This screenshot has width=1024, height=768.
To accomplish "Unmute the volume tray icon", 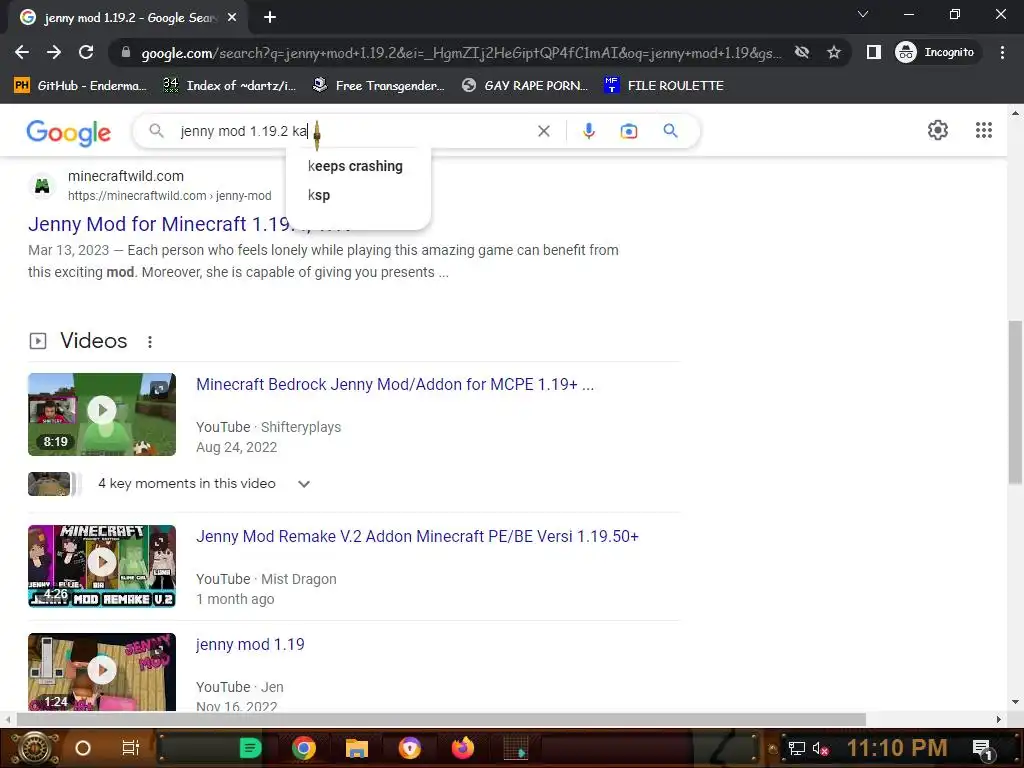I will tap(820, 749).
